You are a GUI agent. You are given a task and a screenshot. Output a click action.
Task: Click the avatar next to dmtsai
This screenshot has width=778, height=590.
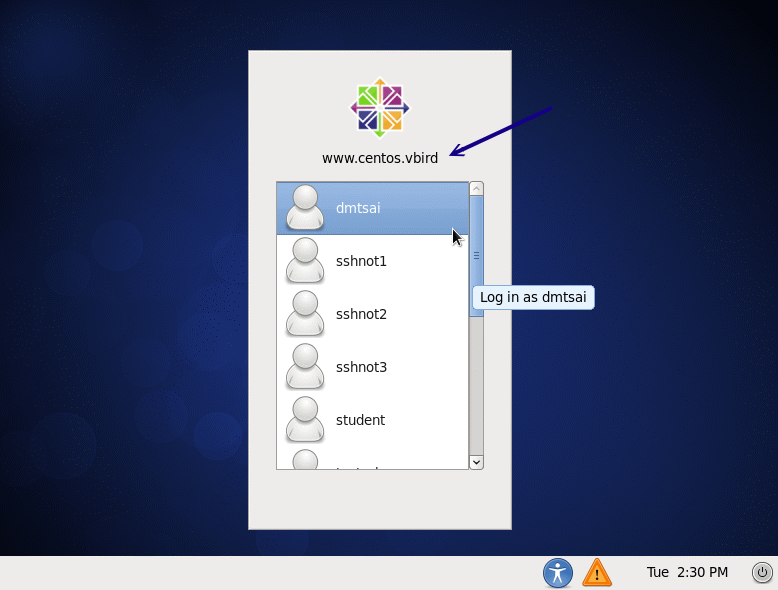pos(305,208)
